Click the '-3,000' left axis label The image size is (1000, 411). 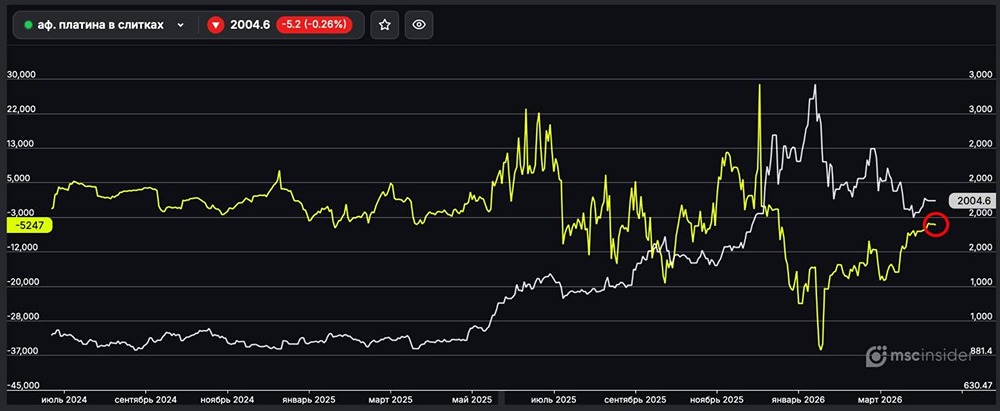pyautogui.click(x=22, y=213)
